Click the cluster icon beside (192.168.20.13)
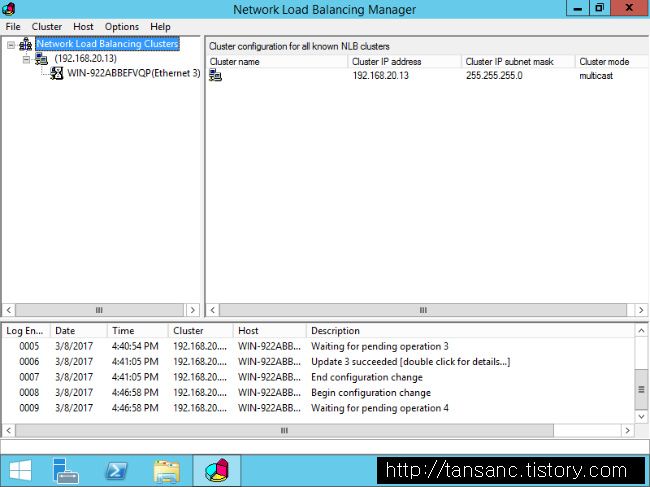Image resolution: width=650 pixels, height=487 pixels. click(41, 59)
